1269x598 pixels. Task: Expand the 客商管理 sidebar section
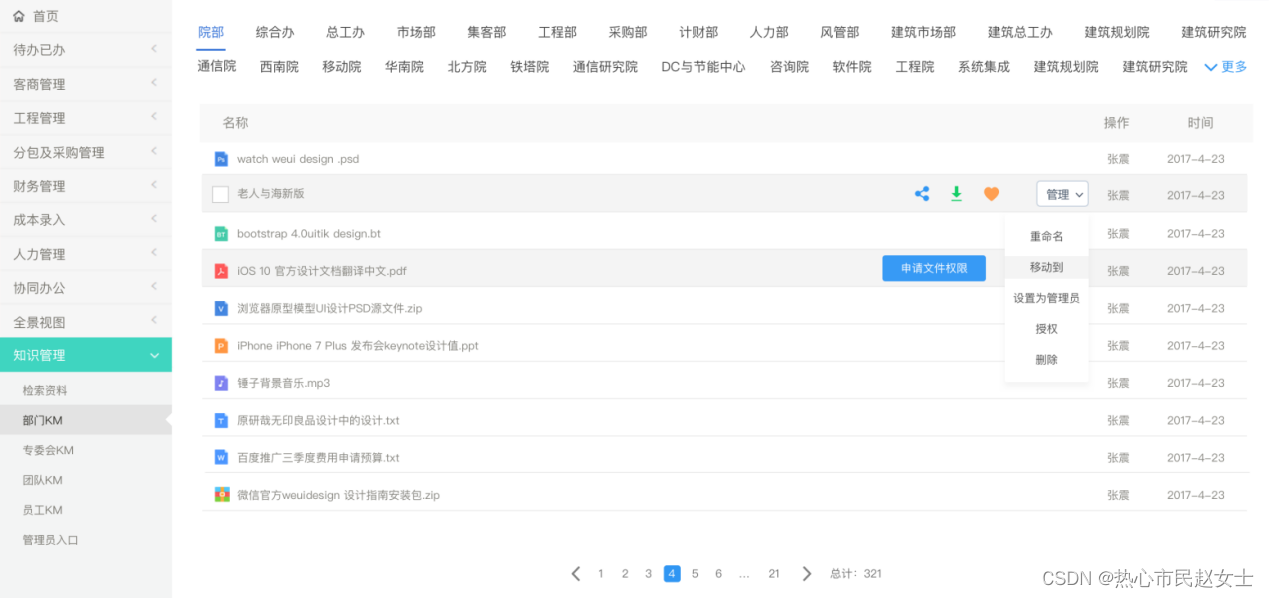[x=86, y=84]
